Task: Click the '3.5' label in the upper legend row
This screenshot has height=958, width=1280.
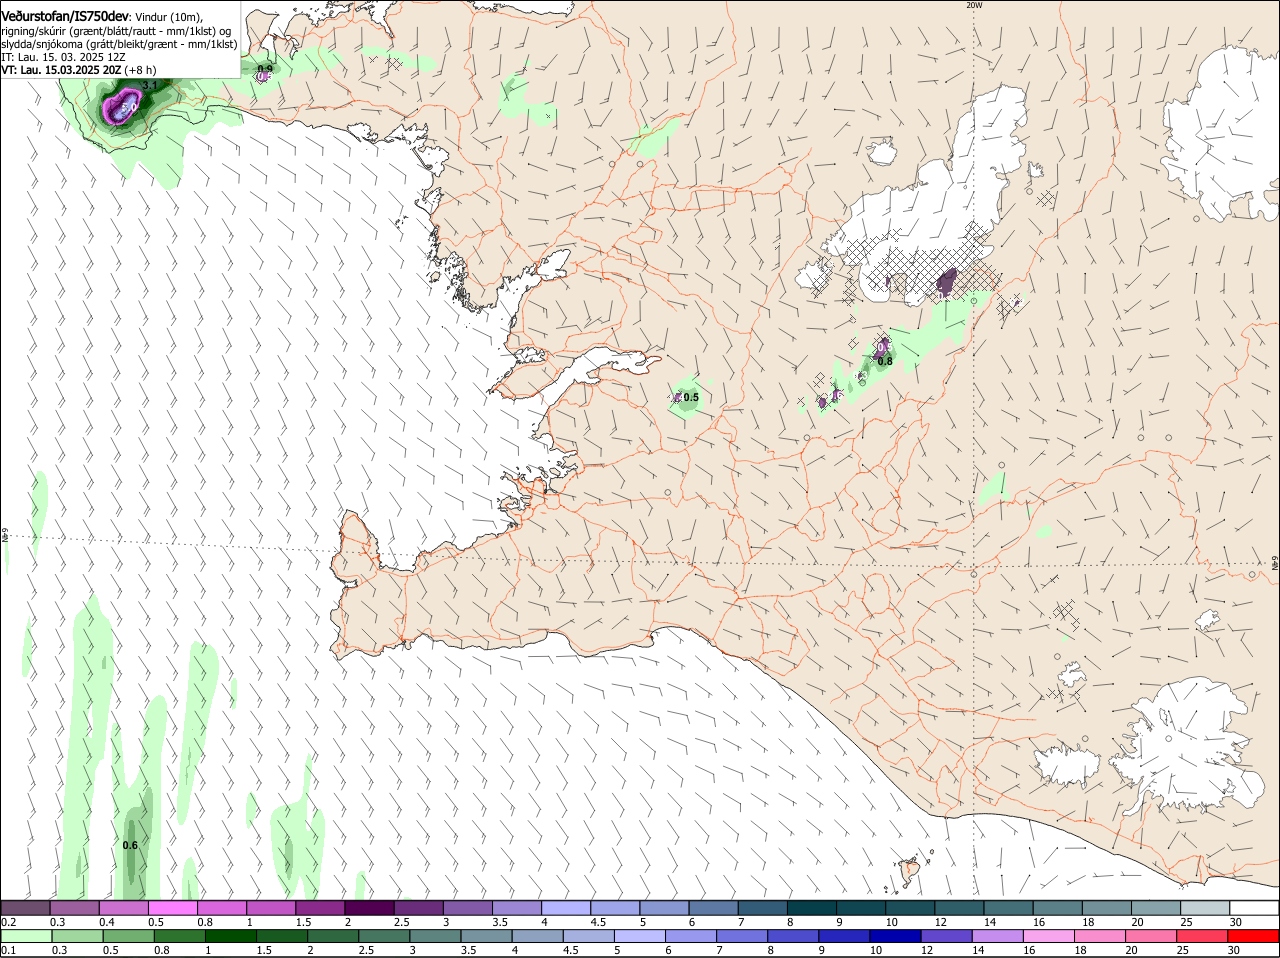Action: [501, 921]
